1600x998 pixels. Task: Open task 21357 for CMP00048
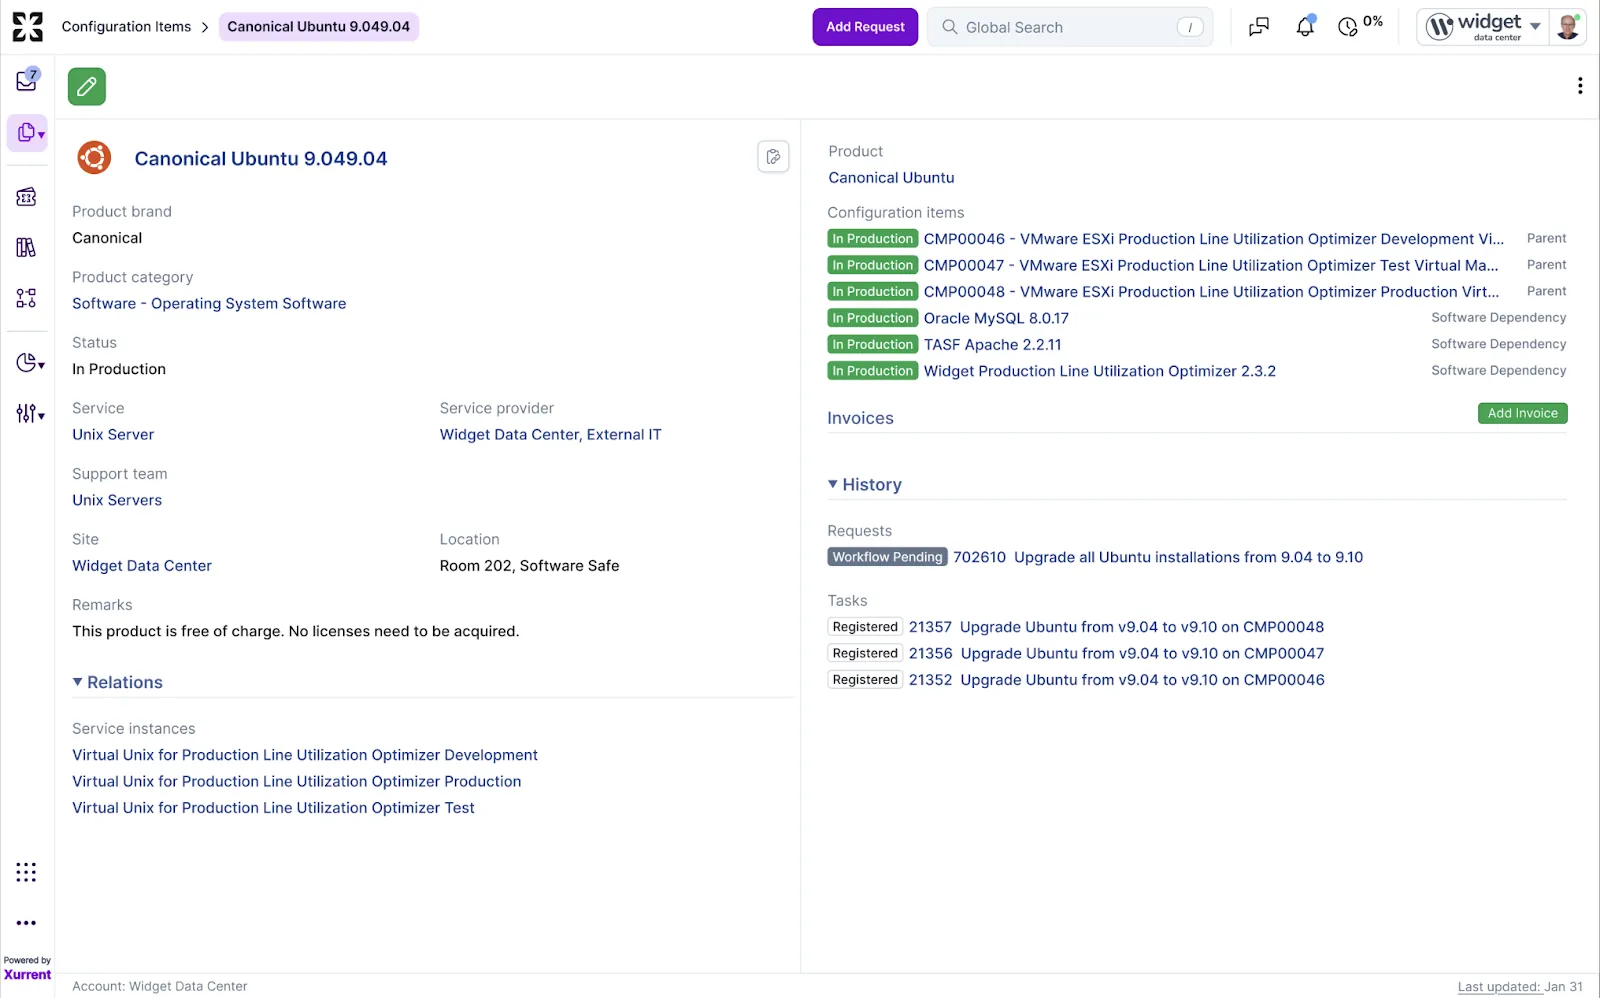pyautogui.click(x=1116, y=627)
